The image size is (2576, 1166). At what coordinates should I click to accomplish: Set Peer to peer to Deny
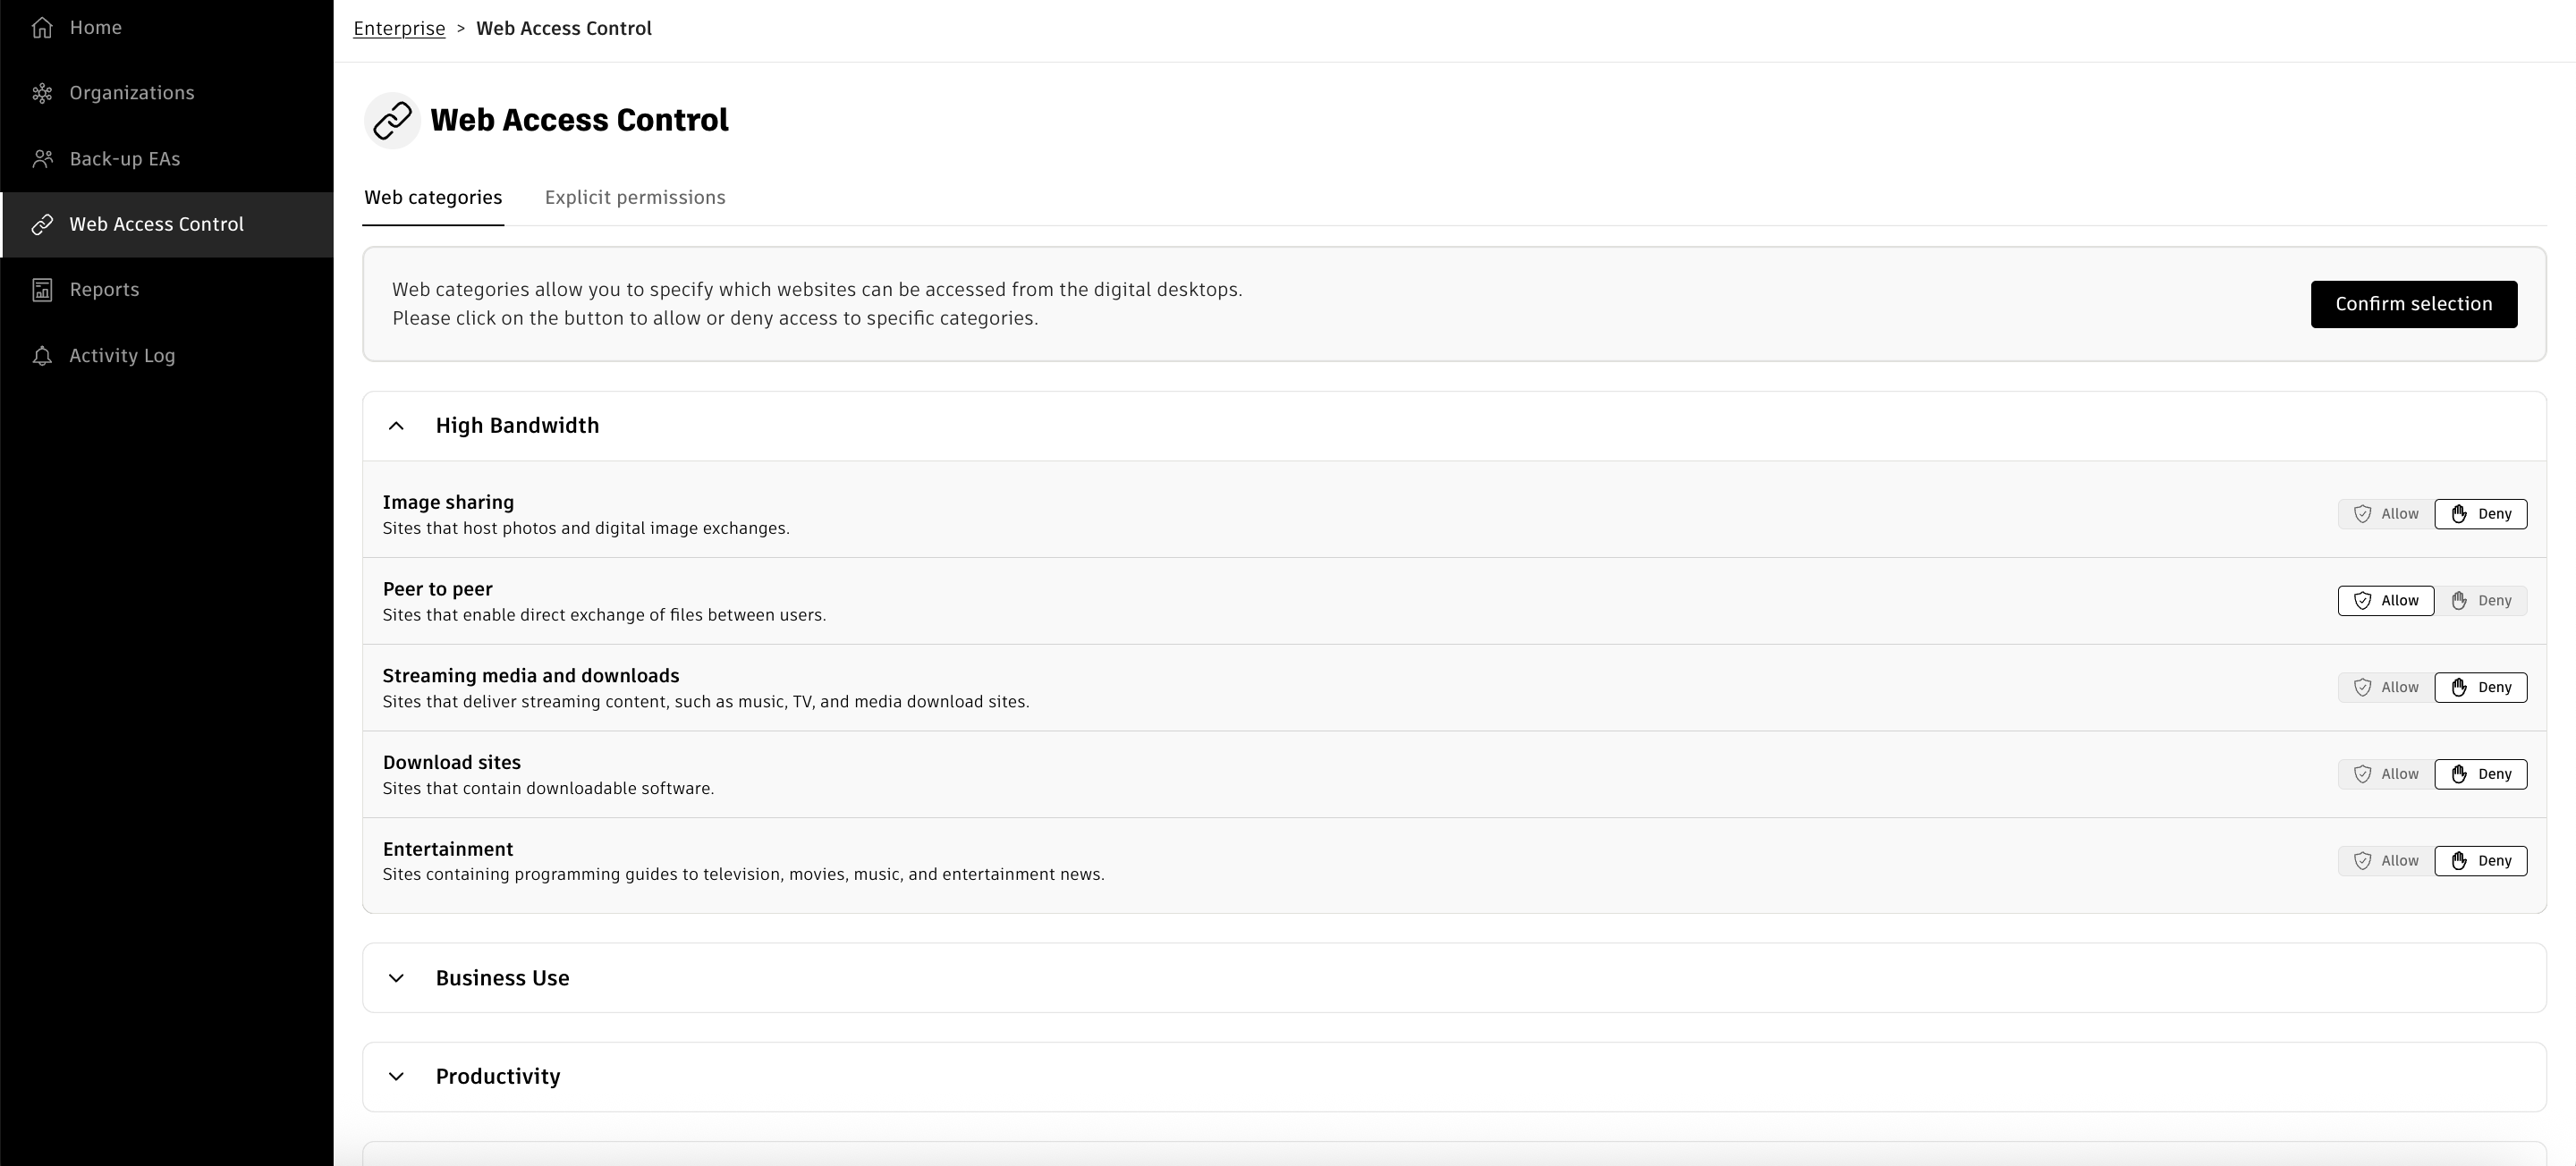[2481, 601]
